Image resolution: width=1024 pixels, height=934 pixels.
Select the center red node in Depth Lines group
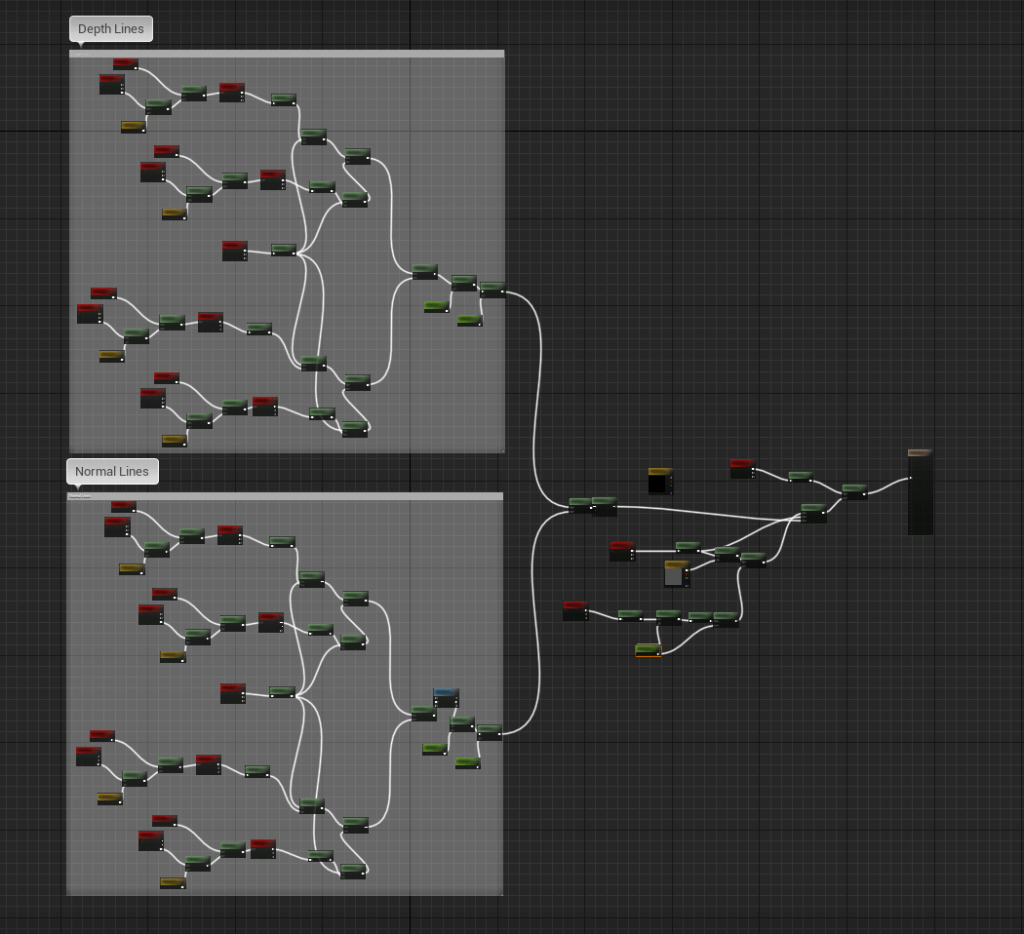[x=234, y=250]
